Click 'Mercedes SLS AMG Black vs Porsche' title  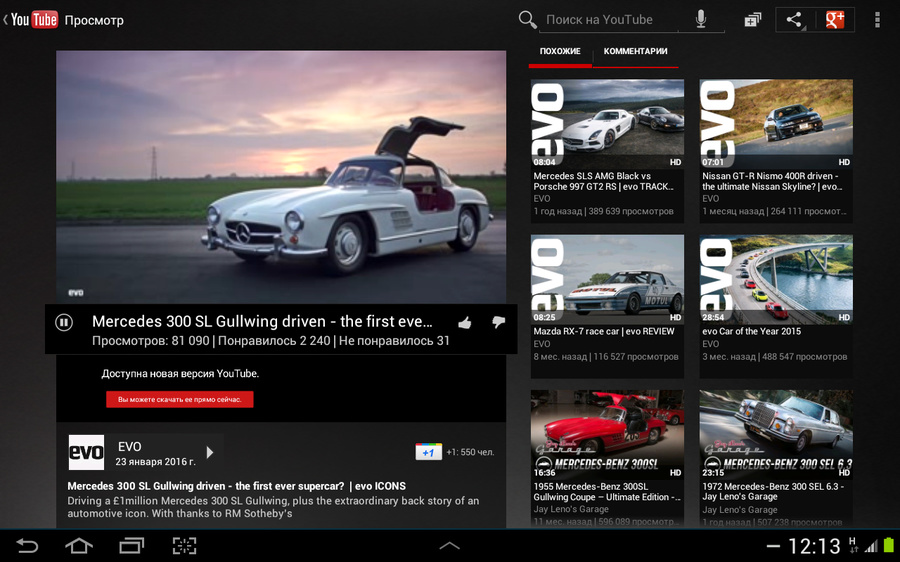pos(603,181)
